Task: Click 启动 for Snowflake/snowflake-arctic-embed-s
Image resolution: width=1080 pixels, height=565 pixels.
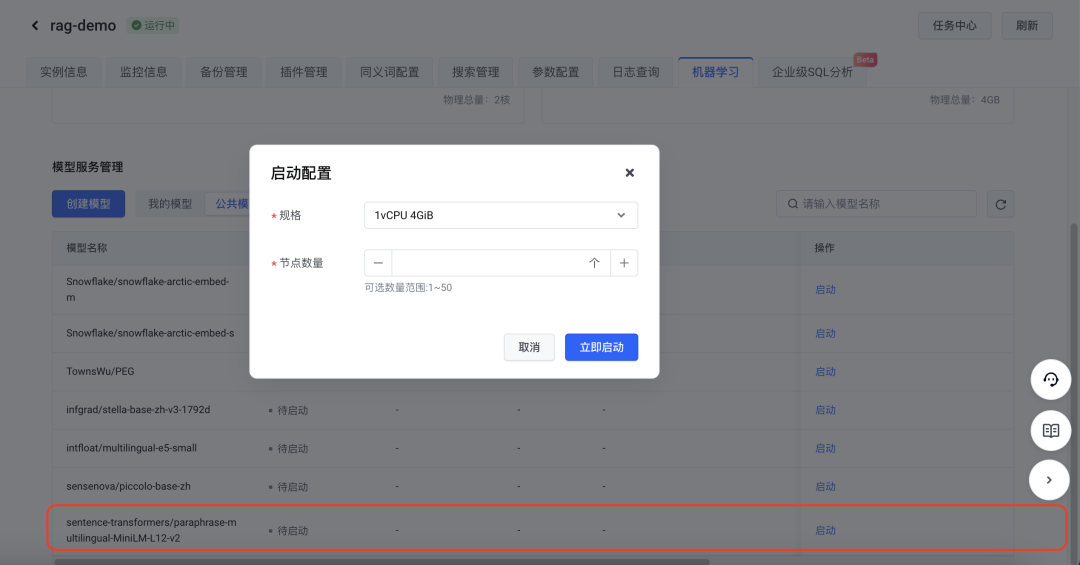Action: 825,333
